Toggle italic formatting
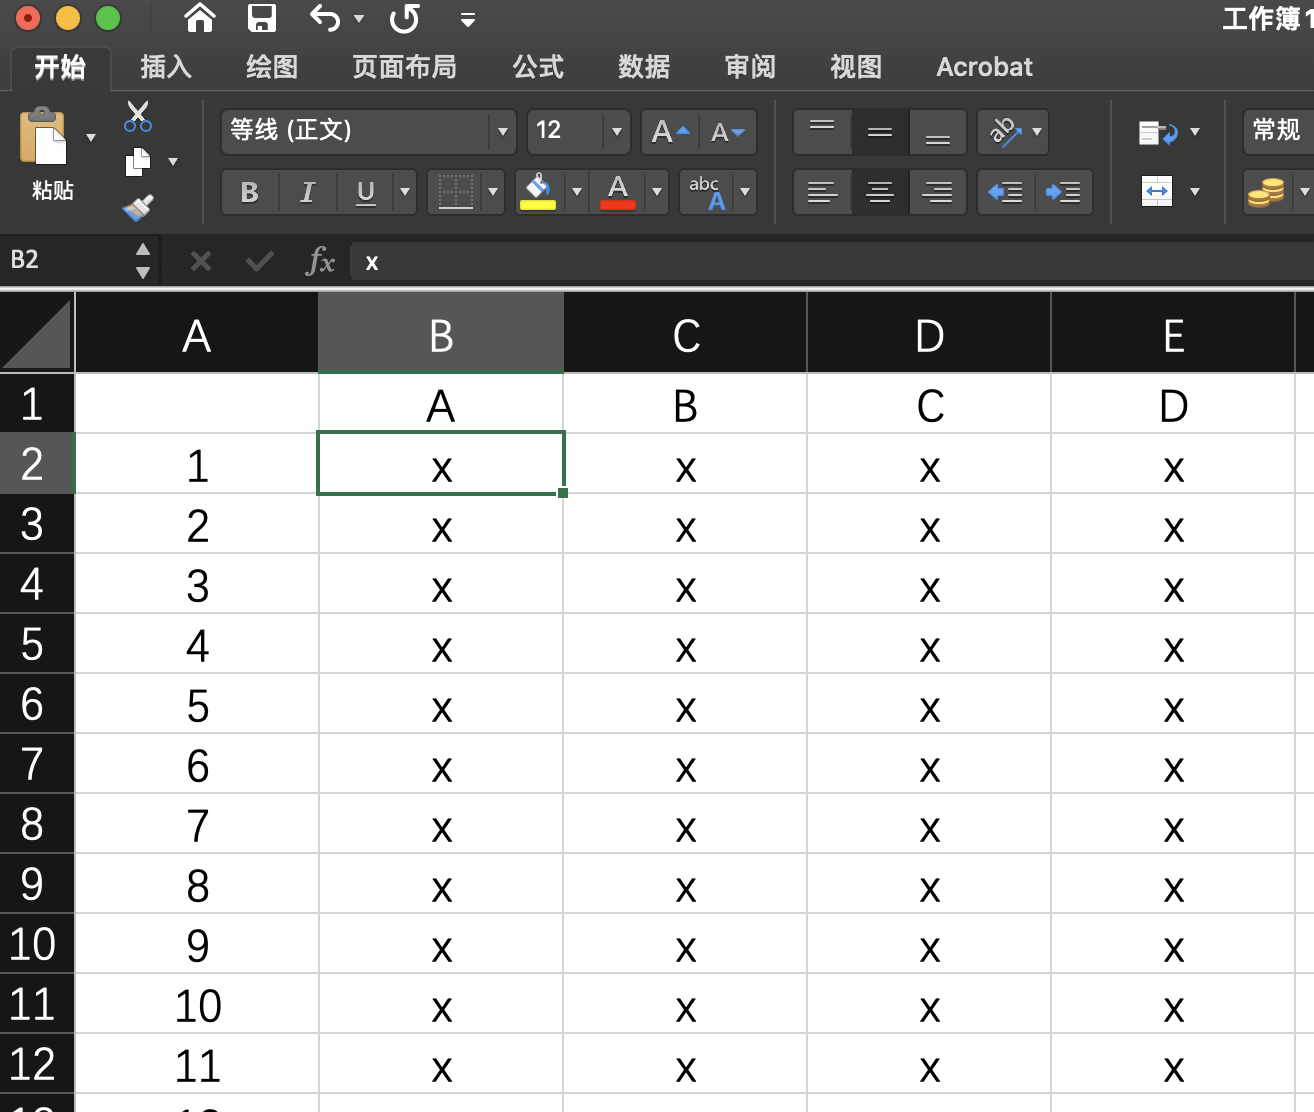Screen dimensions: 1314x1112 [x=307, y=192]
